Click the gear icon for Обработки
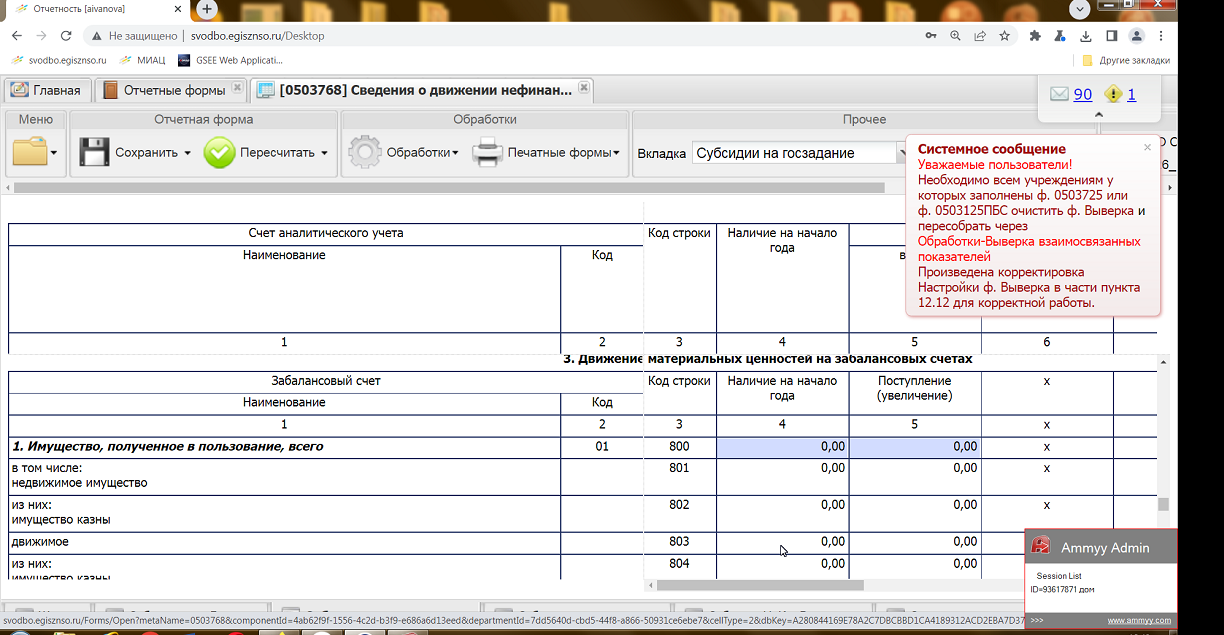 coord(365,153)
